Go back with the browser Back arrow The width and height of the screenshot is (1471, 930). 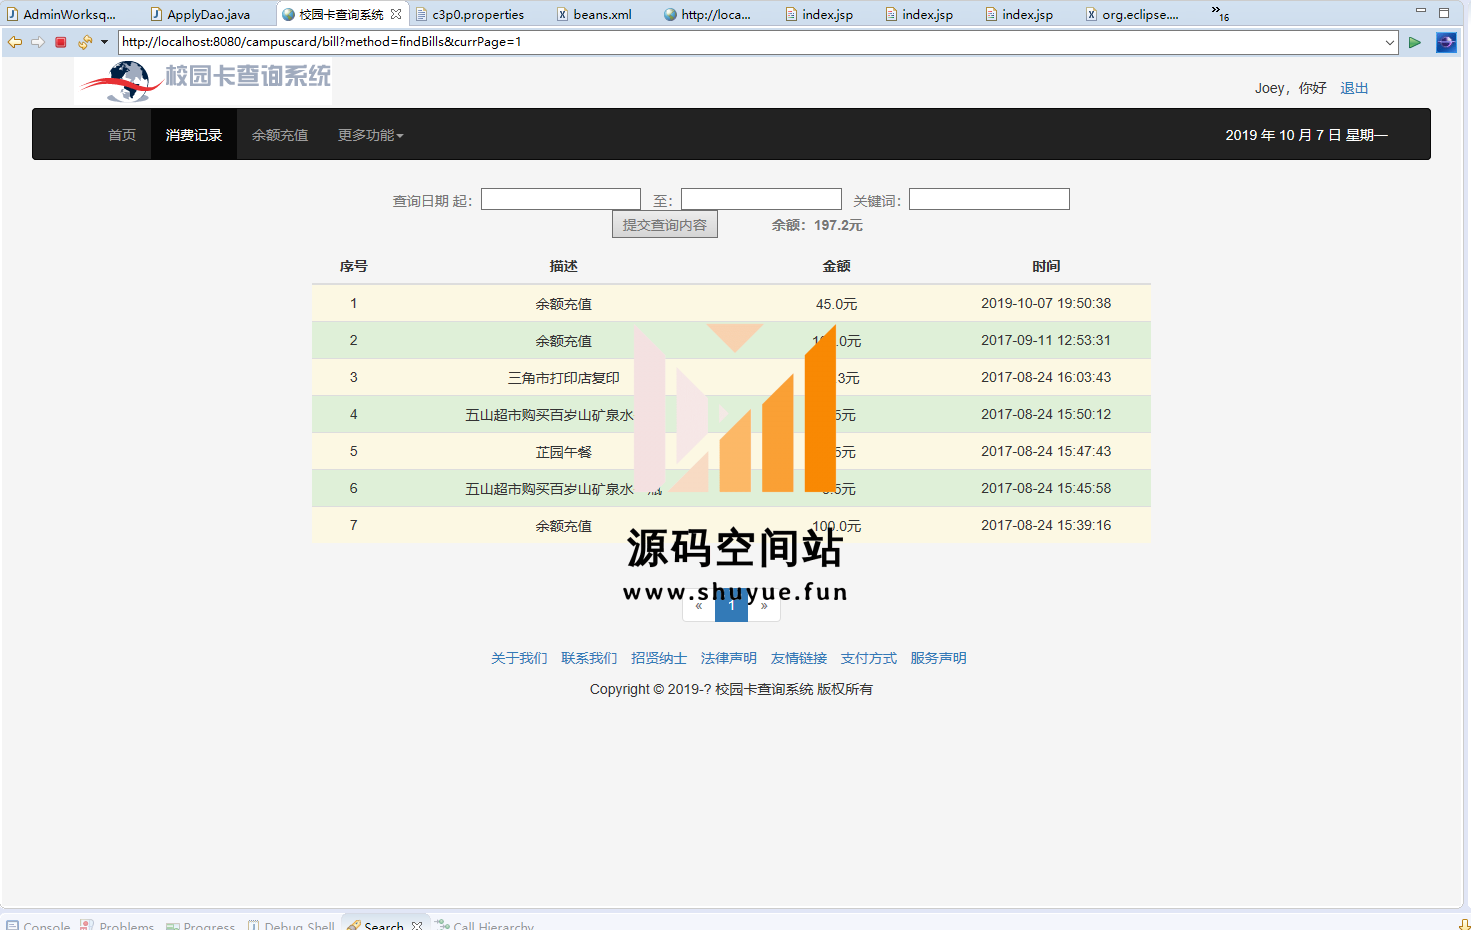(x=15, y=42)
